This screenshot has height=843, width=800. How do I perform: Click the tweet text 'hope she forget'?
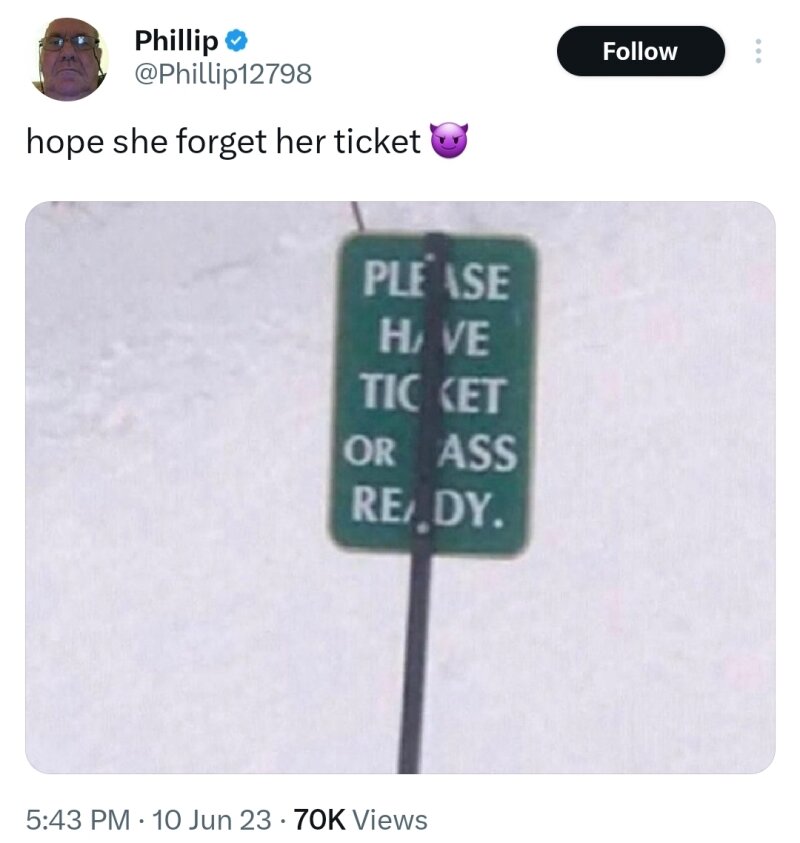pyautogui.click(x=146, y=142)
